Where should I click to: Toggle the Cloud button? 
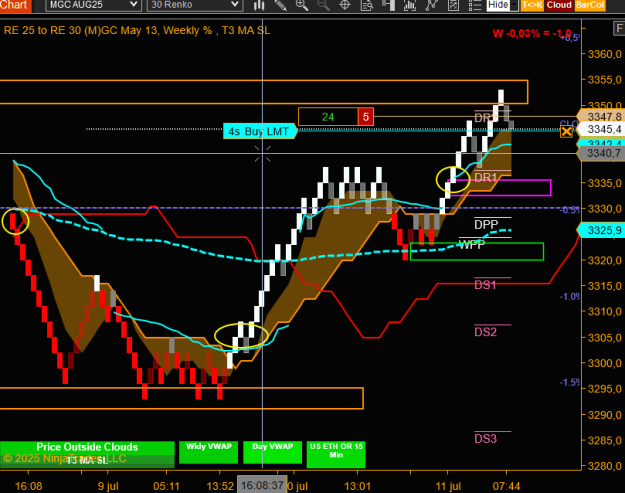click(x=559, y=5)
